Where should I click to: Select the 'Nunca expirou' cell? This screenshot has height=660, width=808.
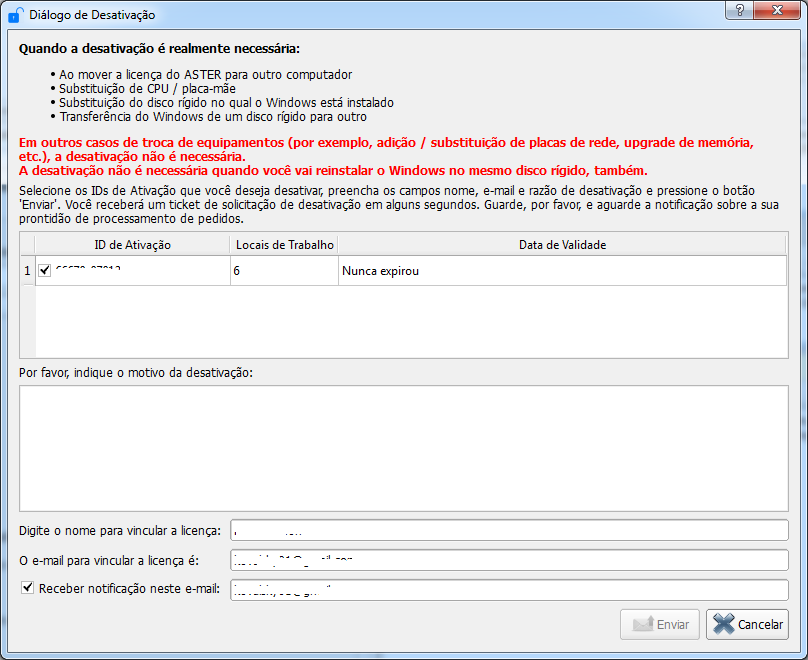[x=562, y=270]
